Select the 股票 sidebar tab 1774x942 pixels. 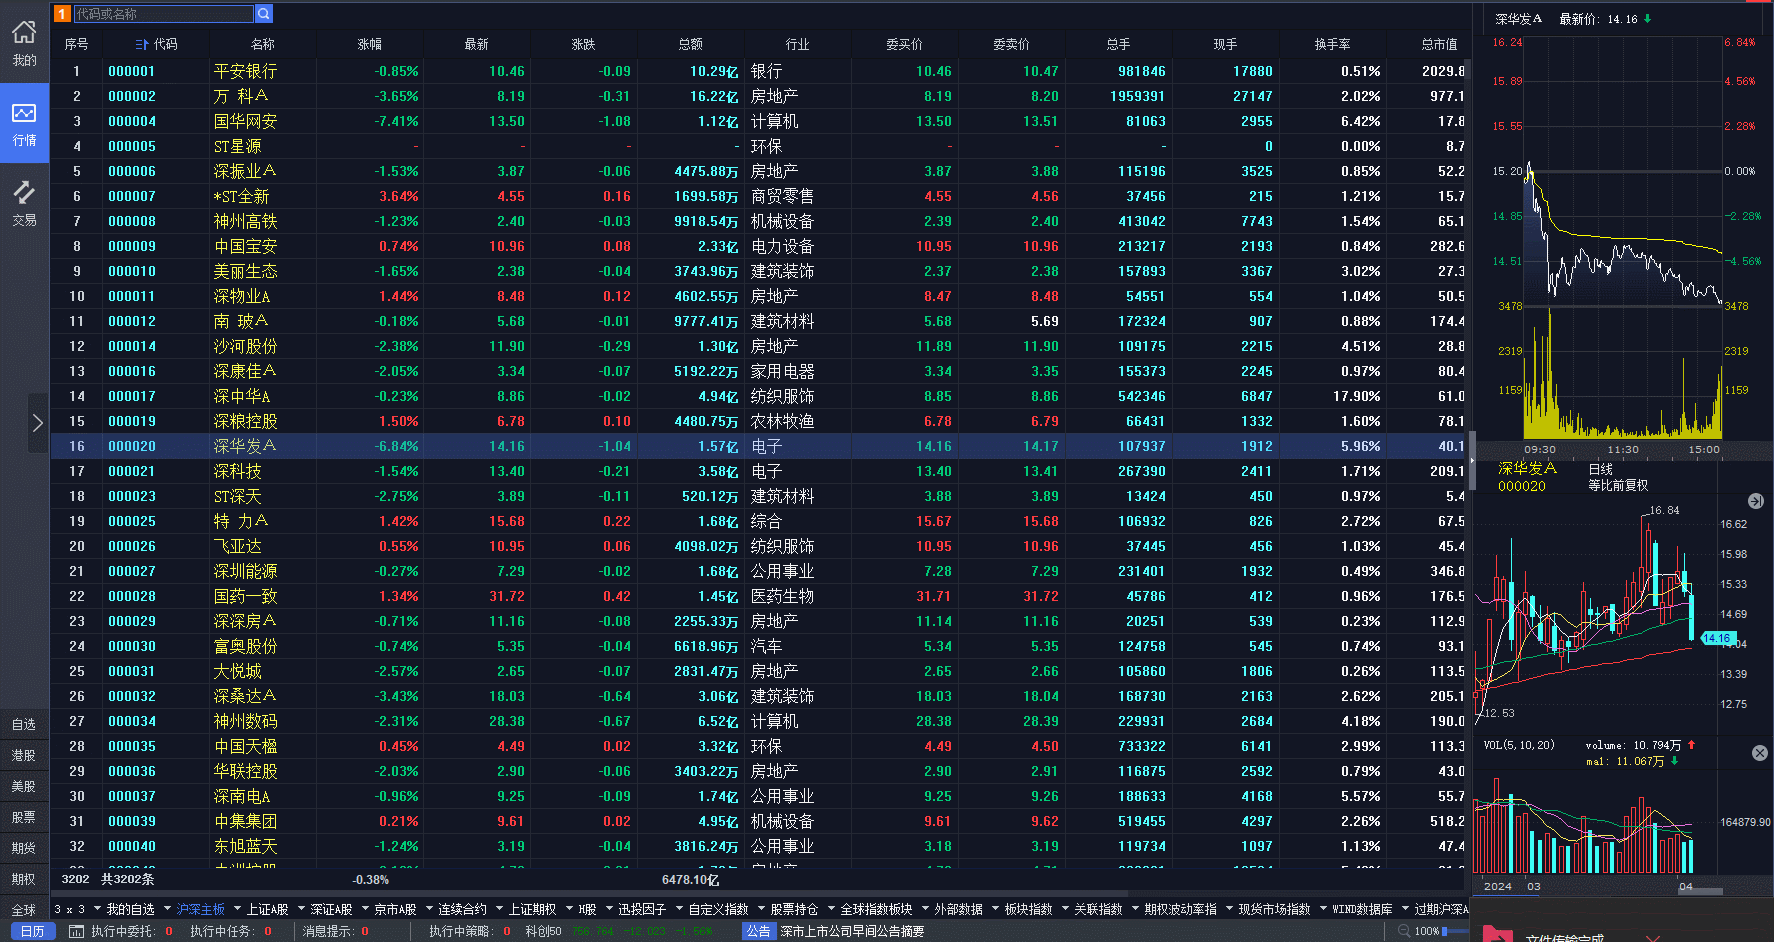tap(24, 818)
